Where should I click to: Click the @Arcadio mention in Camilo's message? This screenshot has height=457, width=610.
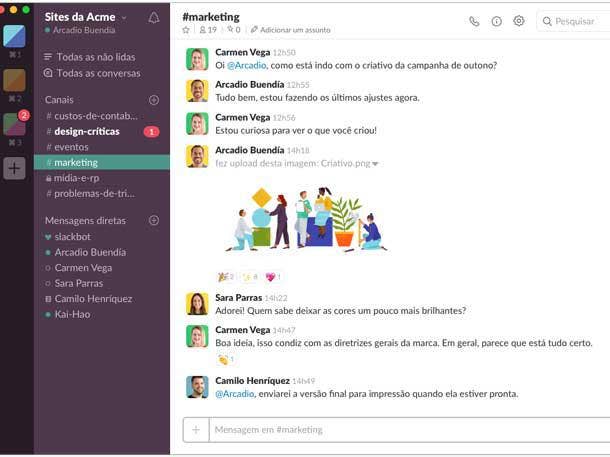tap(234, 394)
